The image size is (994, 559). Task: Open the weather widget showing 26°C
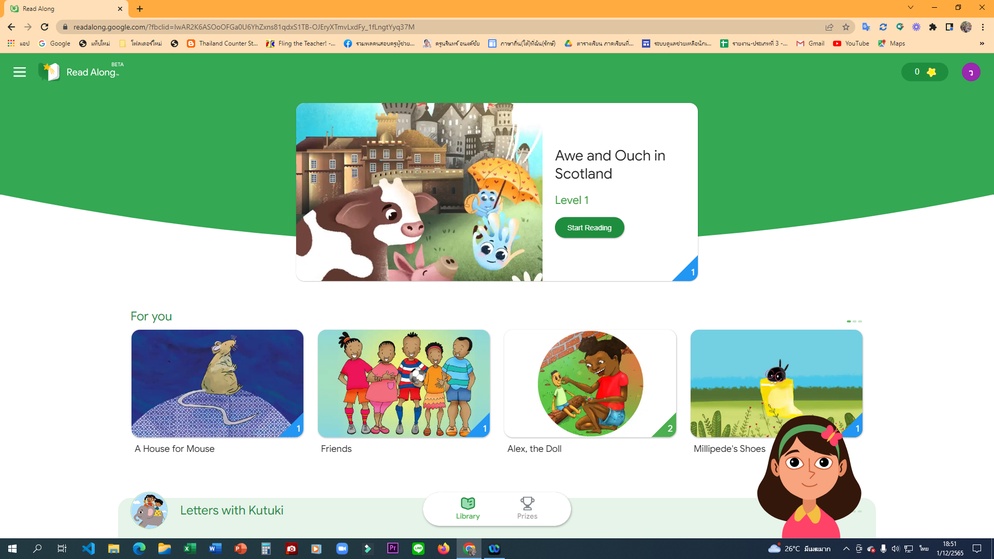(799, 548)
